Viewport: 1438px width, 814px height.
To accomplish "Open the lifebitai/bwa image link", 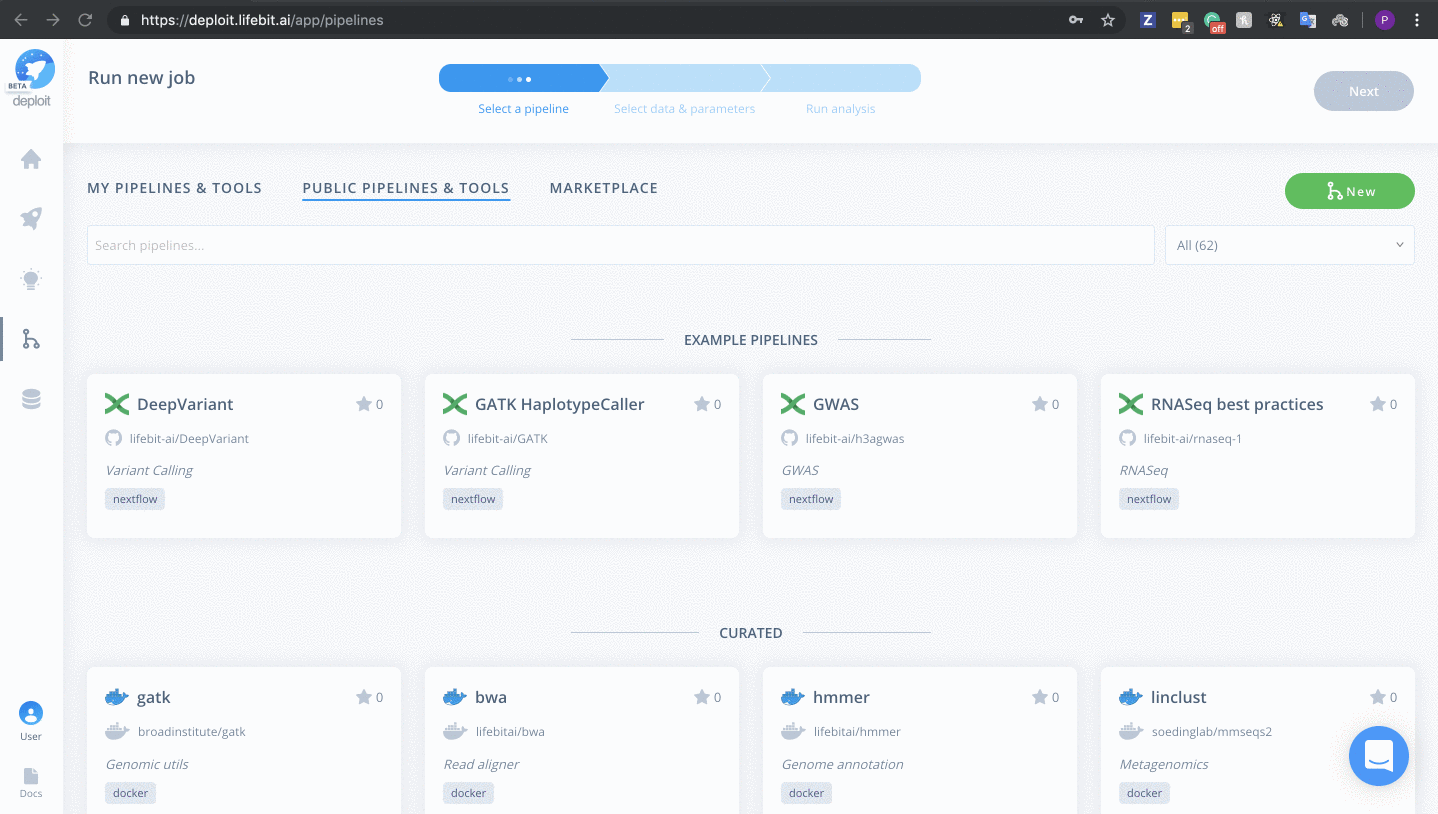I will [510, 732].
